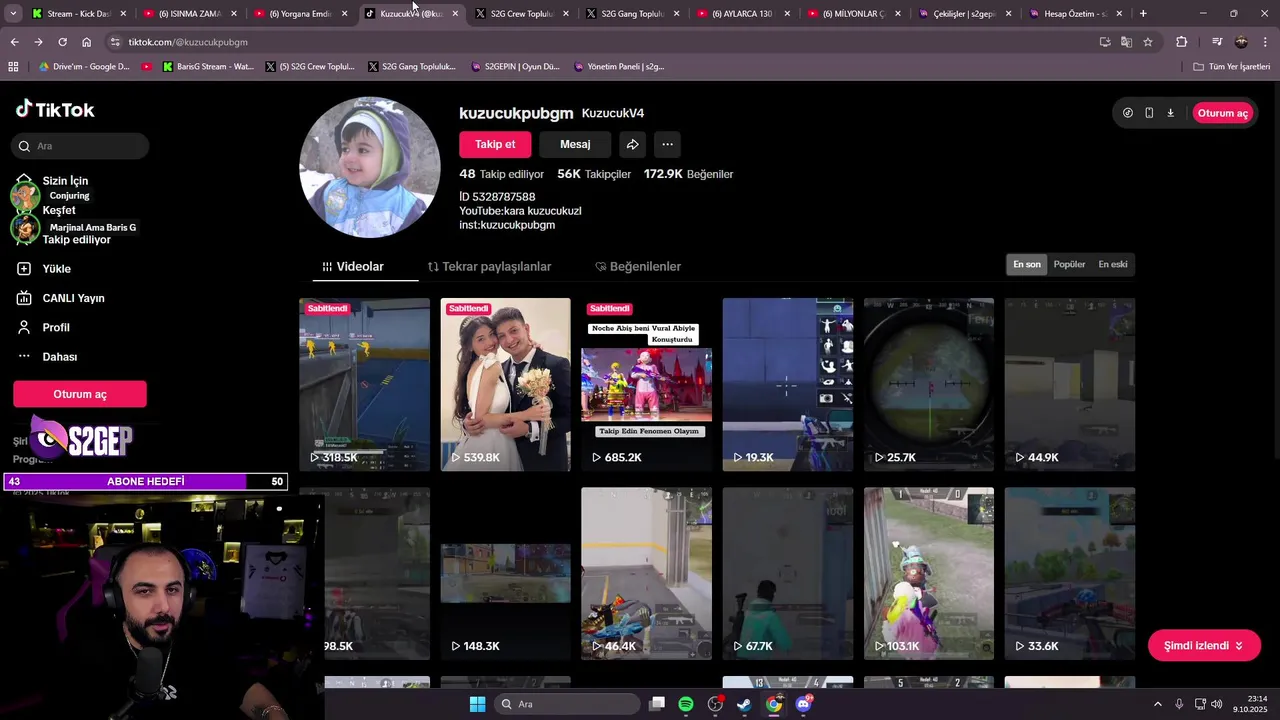This screenshot has height=720, width=1280.
Task: Switch to AYLARCA 130 browser tab
Action: point(742,14)
